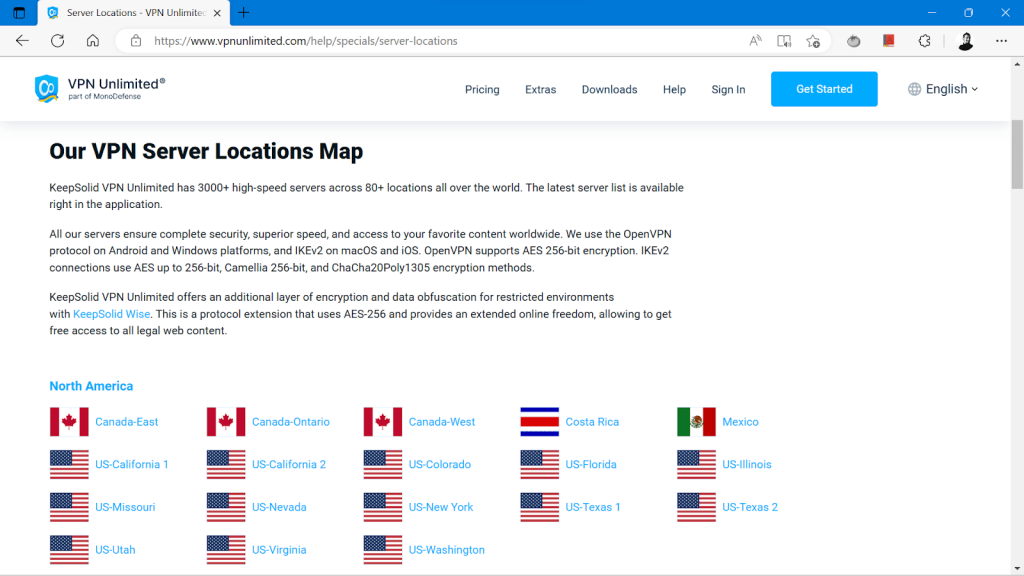This screenshot has height=576, width=1024.
Task: Click the vertical page scrollbar thumb
Action: (x=1017, y=154)
